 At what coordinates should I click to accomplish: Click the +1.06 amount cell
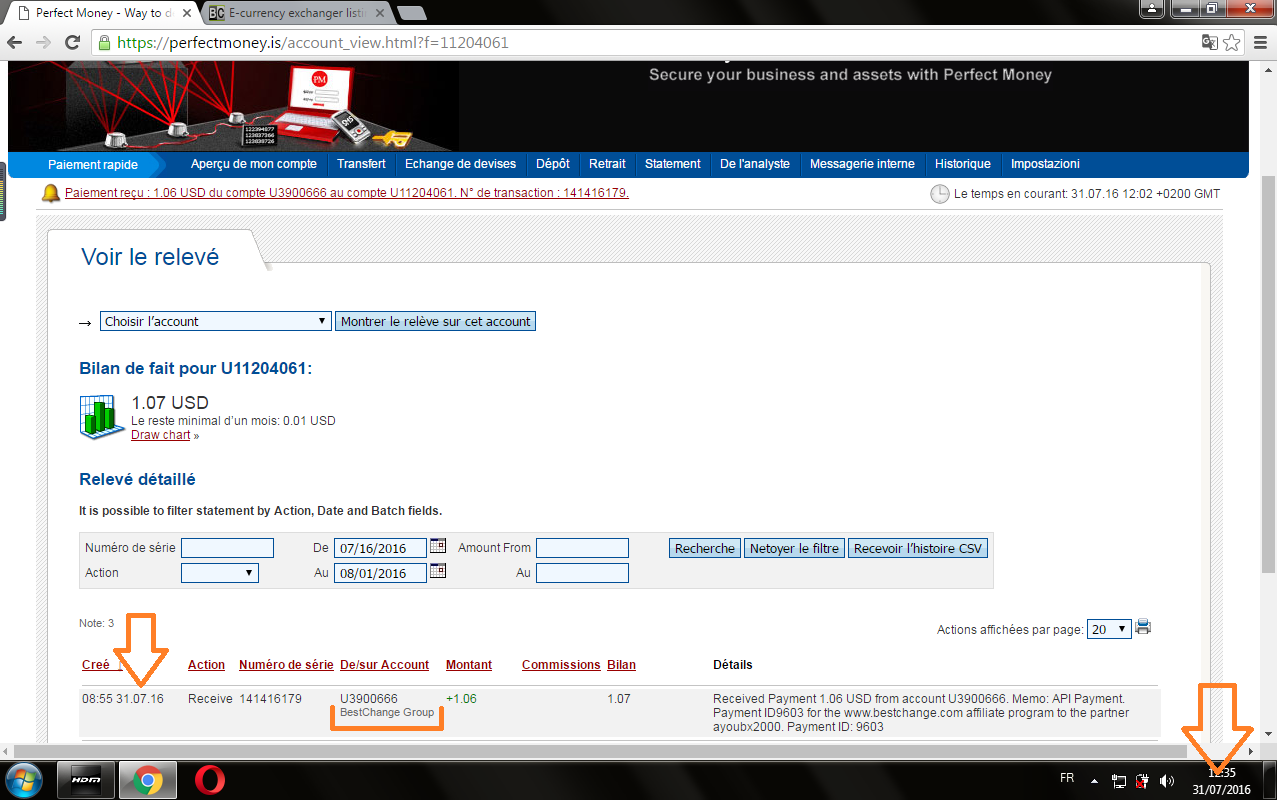(461, 699)
